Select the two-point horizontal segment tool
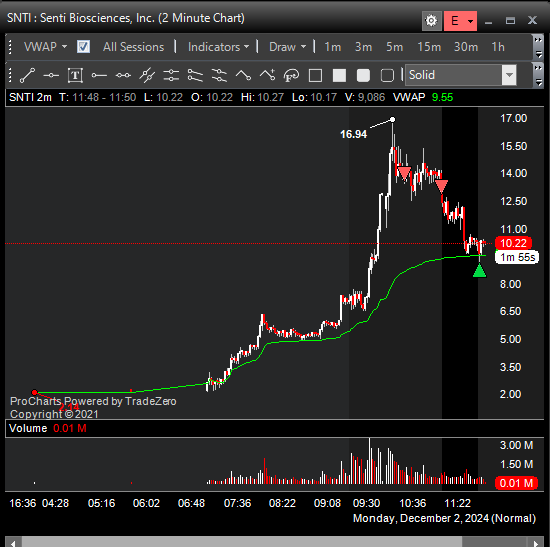Image resolution: width=550 pixels, height=547 pixels. point(123,75)
